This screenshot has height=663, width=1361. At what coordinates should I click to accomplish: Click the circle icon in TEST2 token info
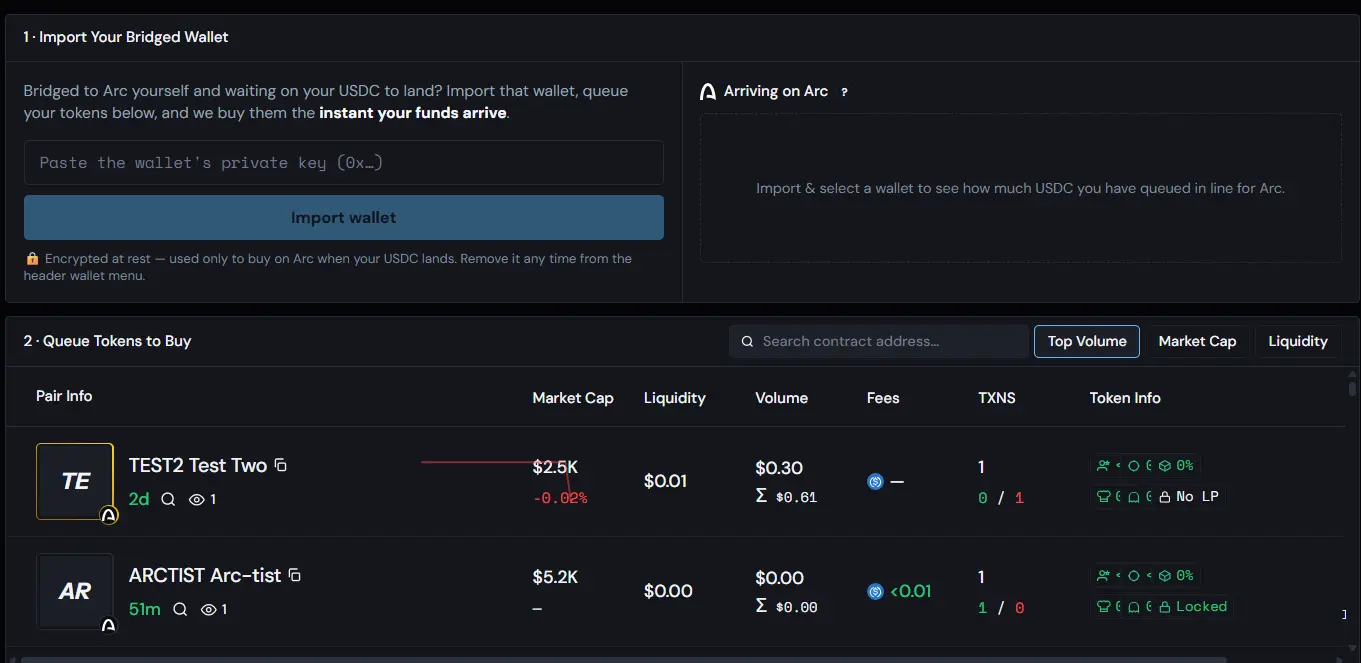[x=1134, y=466]
